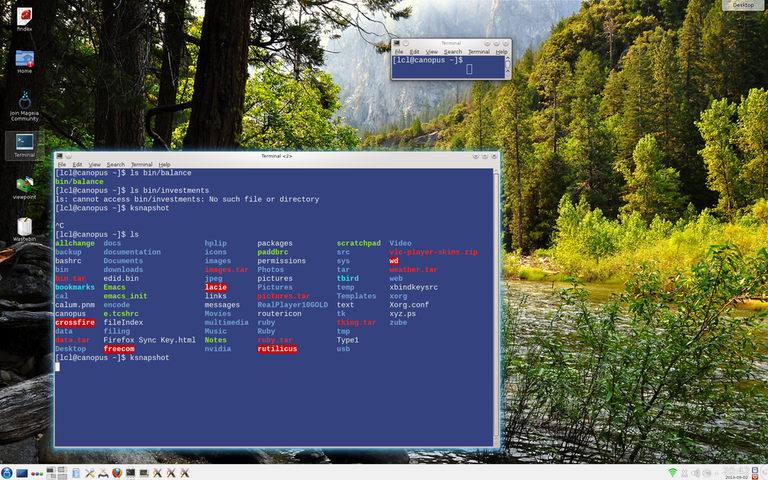This screenshot has width=768, height=480.
Task: Open File menu in the small Terminal window
Action: pos(399,51)
